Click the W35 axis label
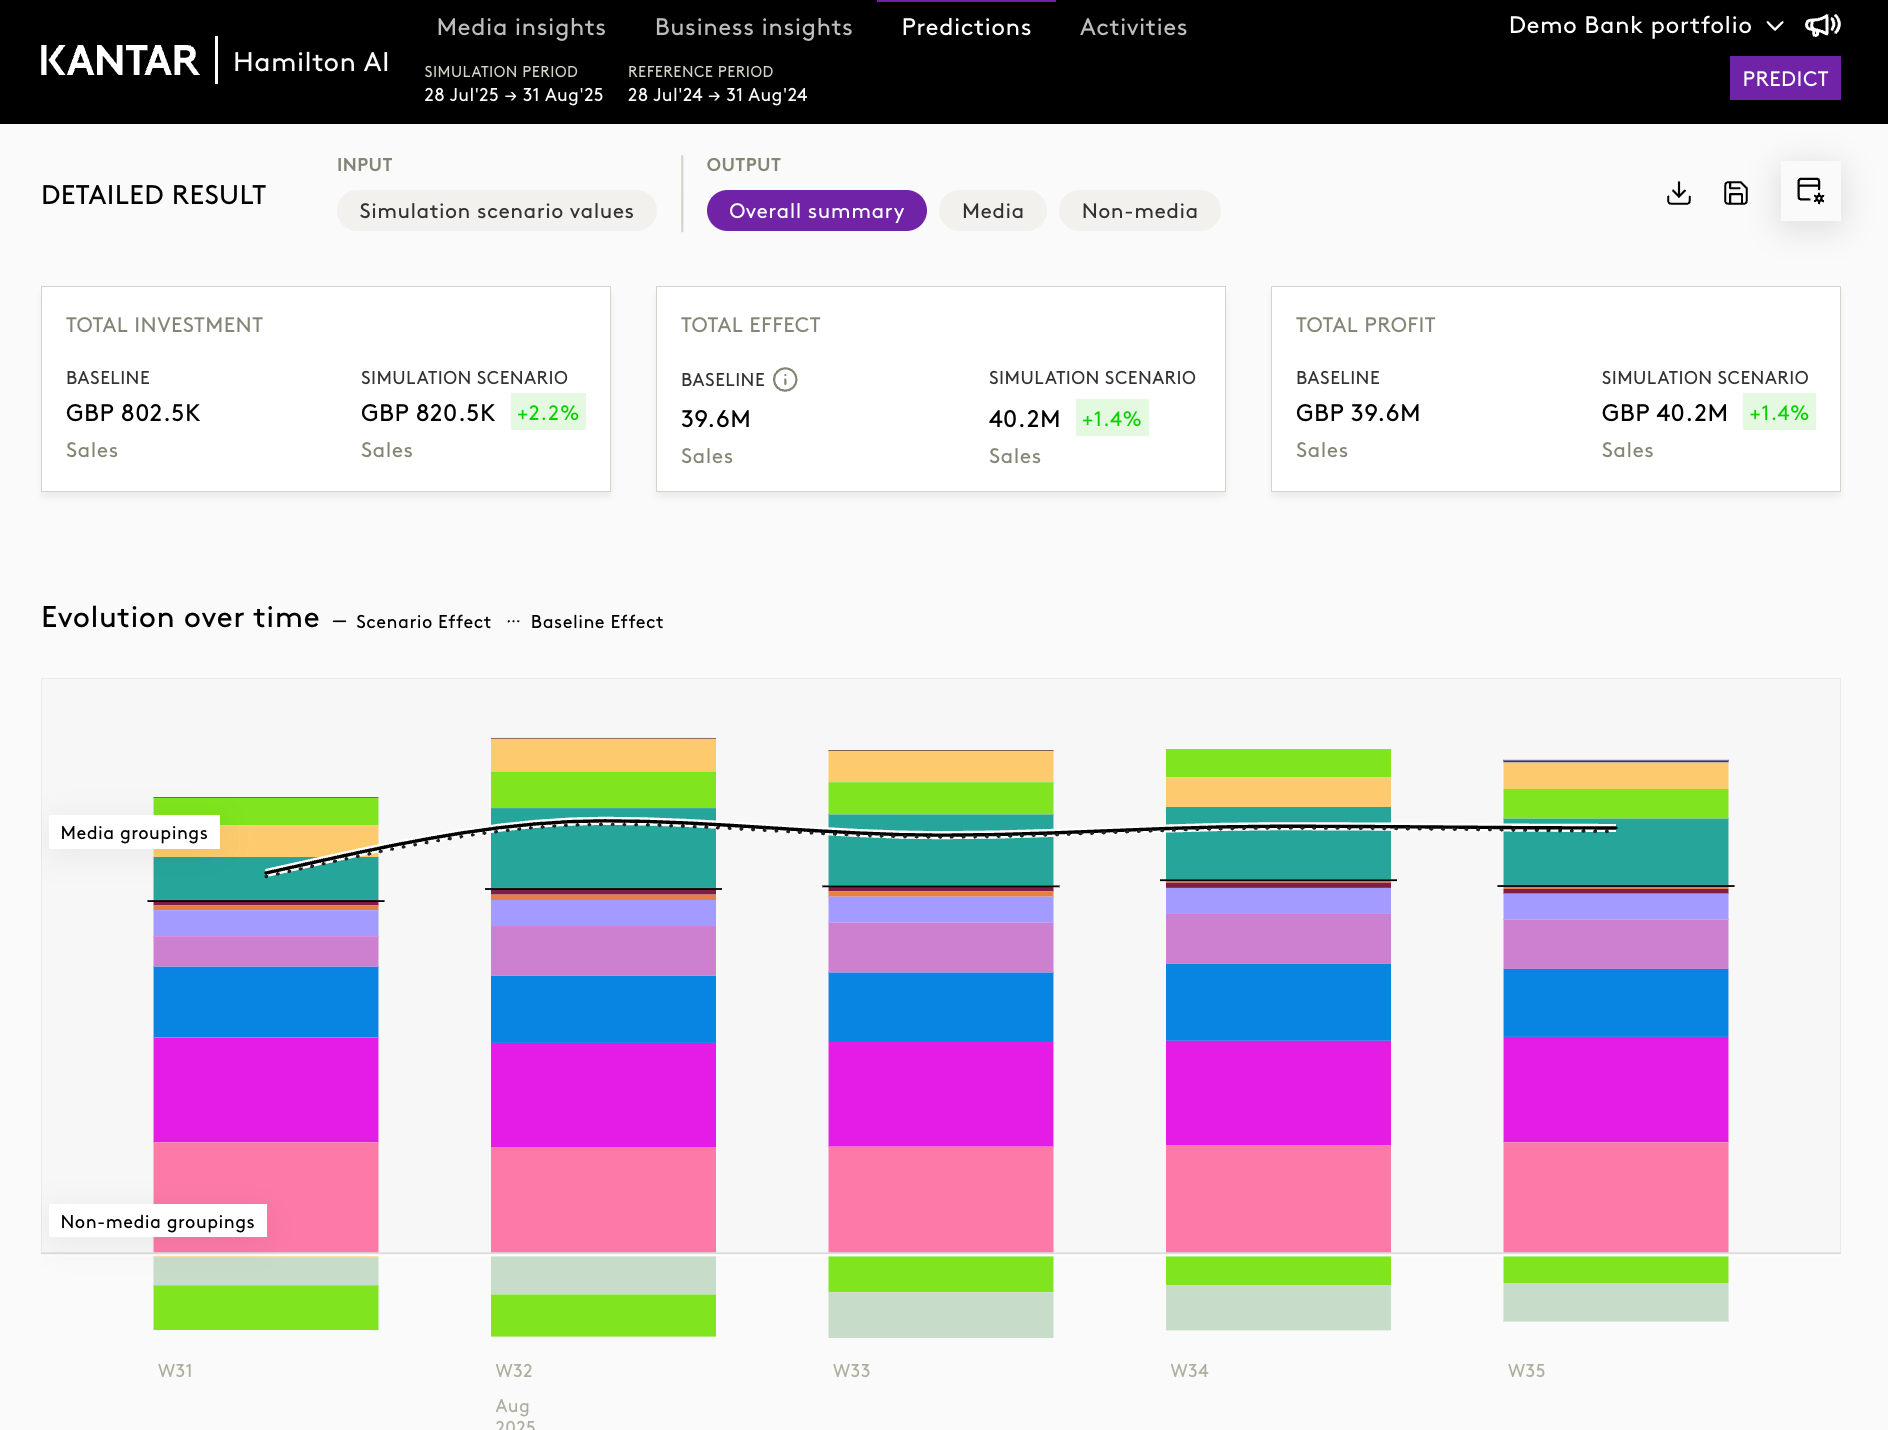Screen dimensions: 1888x1430 coord(1527,1370)
